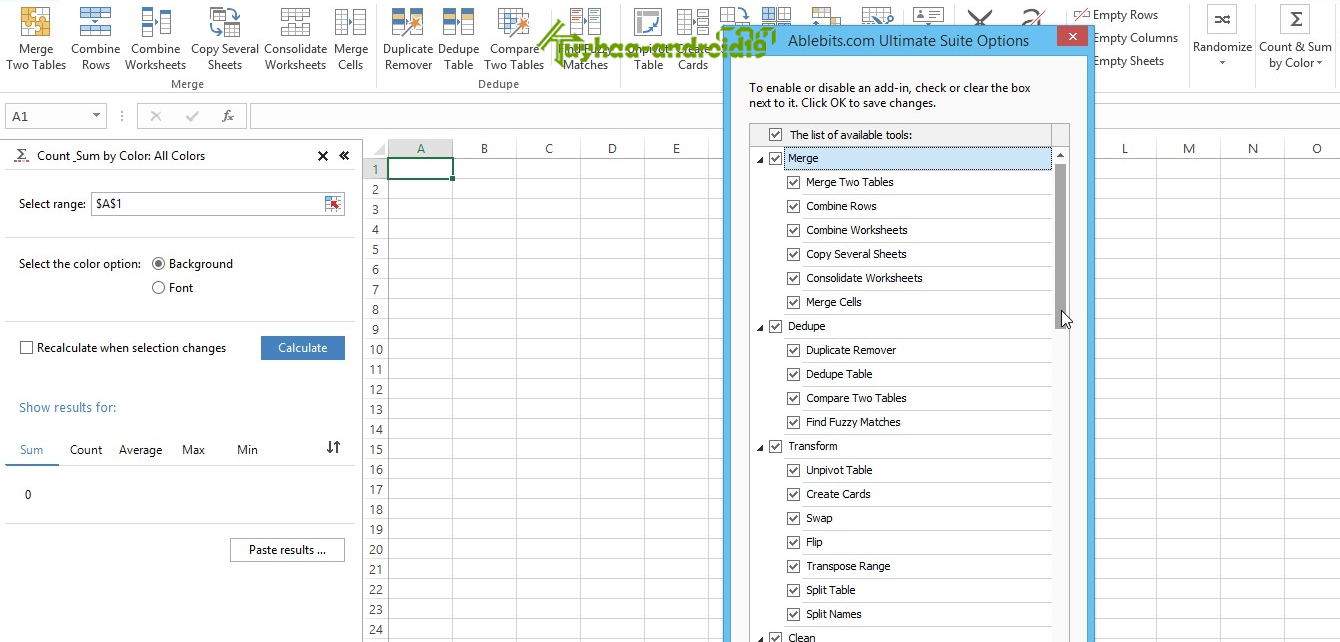The width and height of the screenshot is (1340, 642).
Task: Open the Name Box dropdown arrow
Action: coord(97,116)
